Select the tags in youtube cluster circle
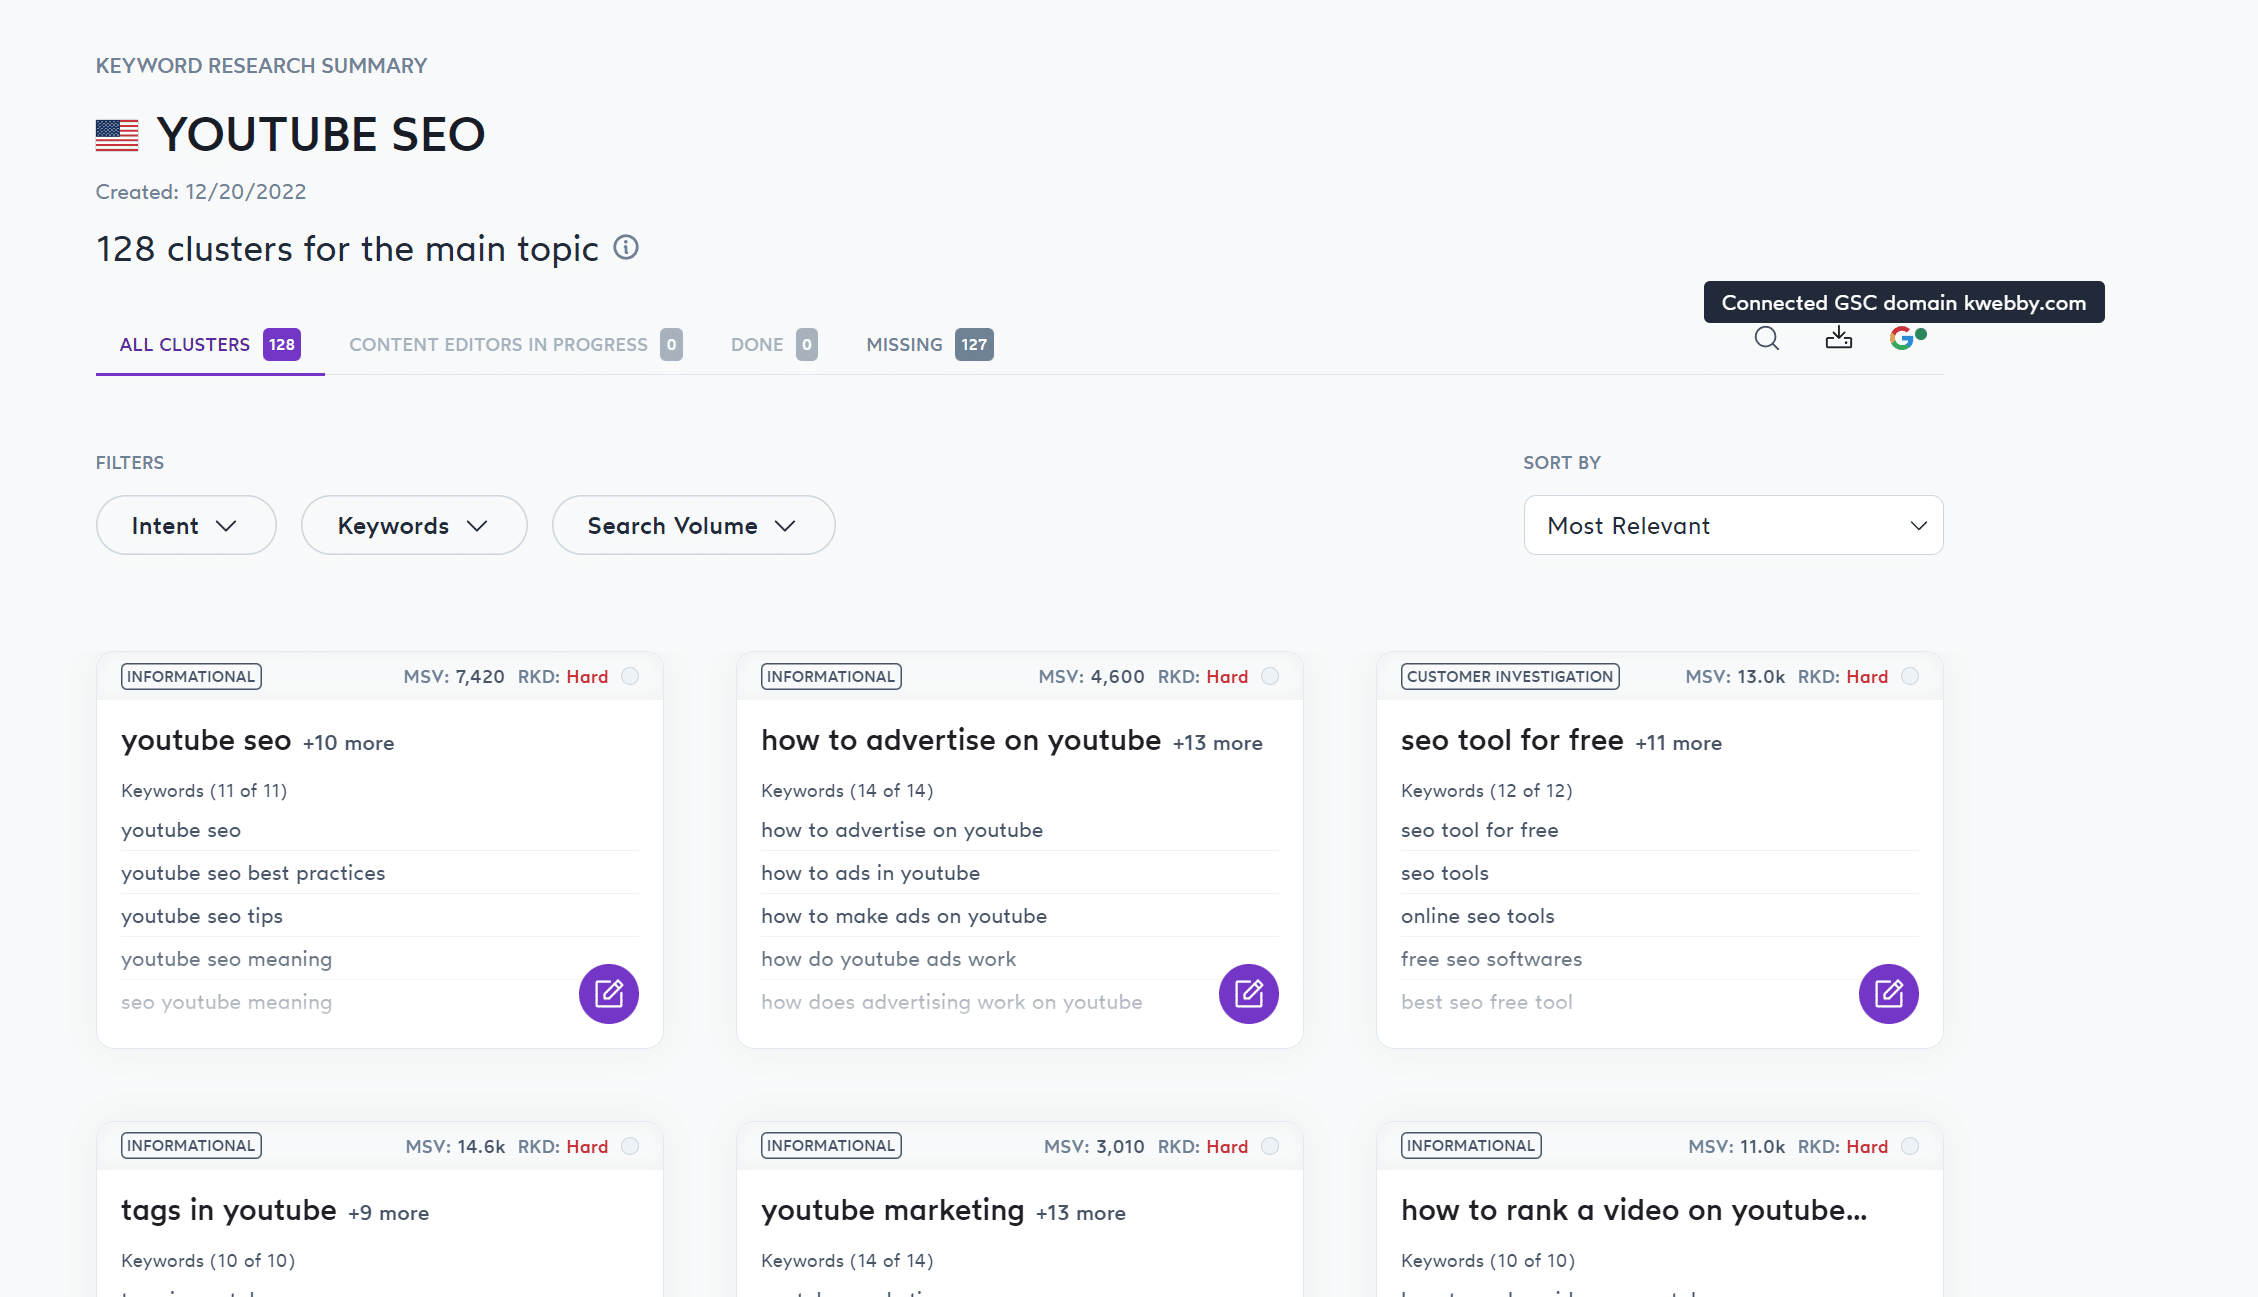Screen dimensions: 2258x1297 point(630,1146)
